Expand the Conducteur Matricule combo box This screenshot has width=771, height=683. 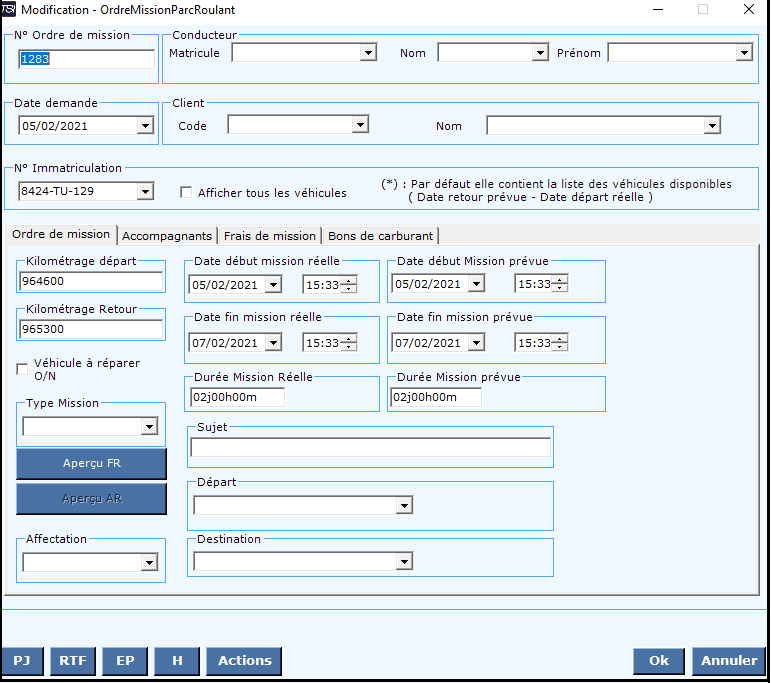[x=368, y=53]
